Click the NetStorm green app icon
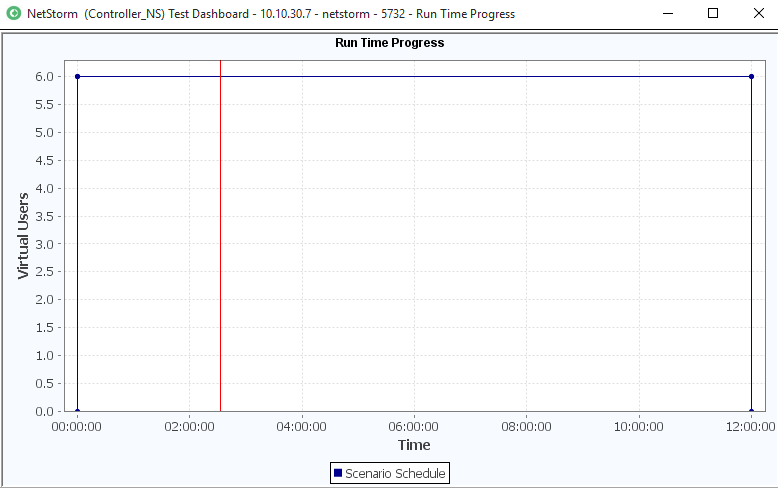 [14, 13]
